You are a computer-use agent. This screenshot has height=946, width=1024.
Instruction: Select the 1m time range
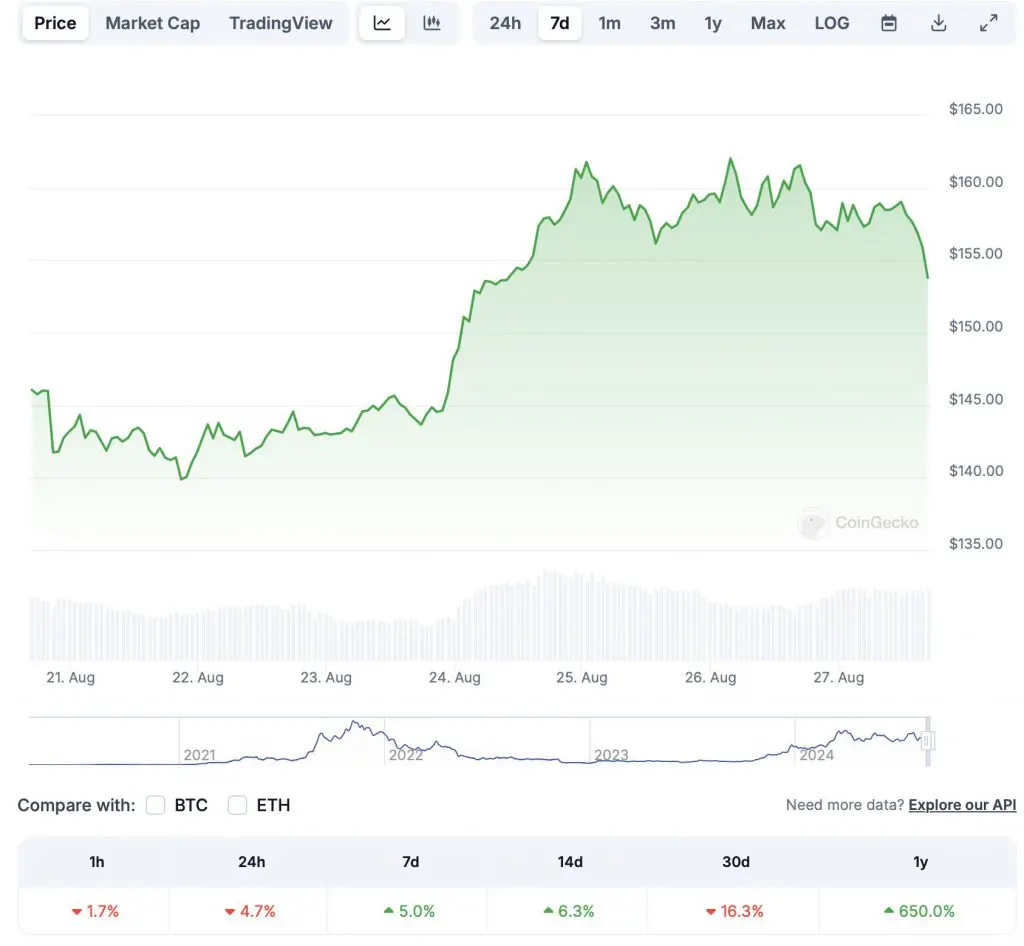click(x=610, y=23)
